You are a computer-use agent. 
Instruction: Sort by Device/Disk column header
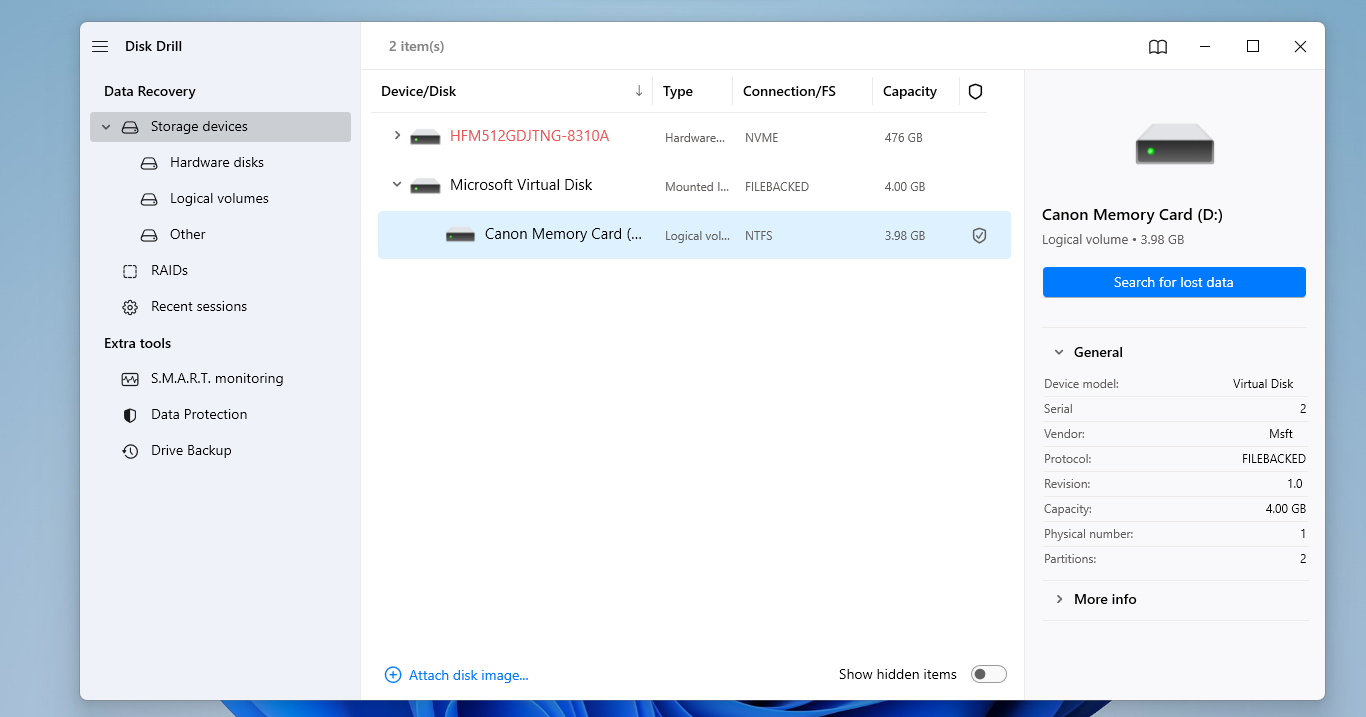418,91
